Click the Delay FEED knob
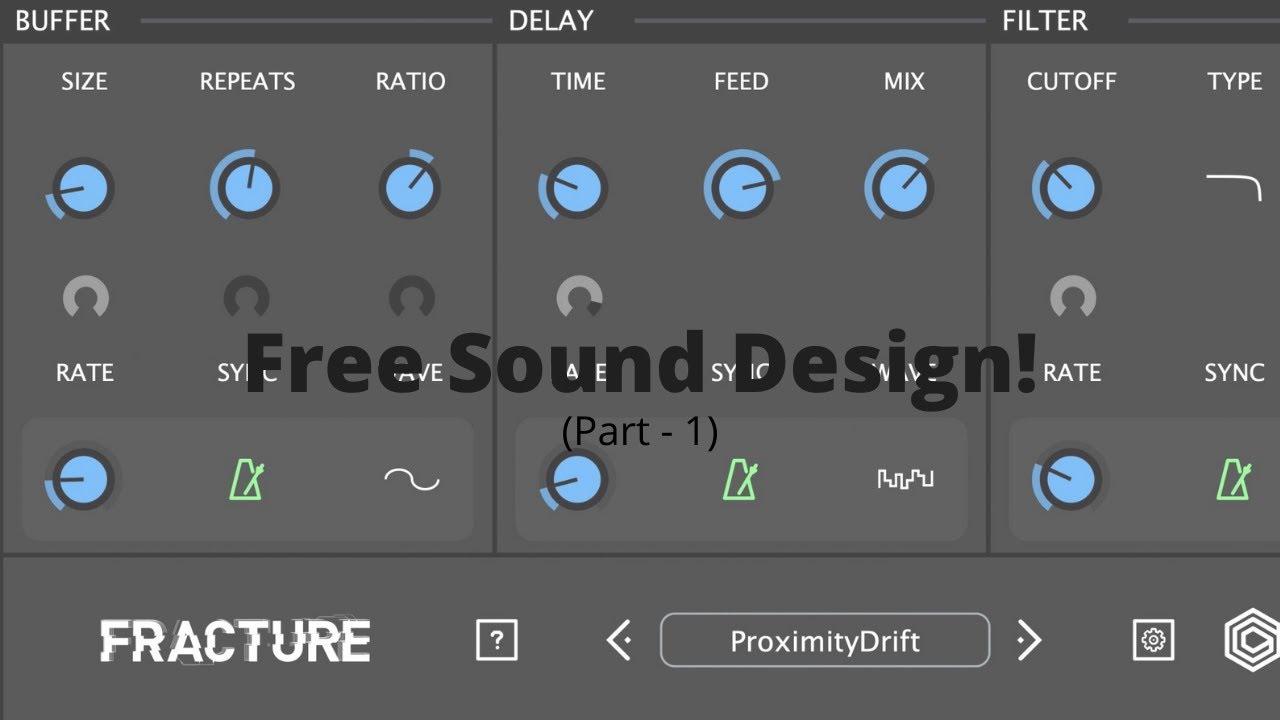Screen dimensions: 1280x720 [741, 187]
